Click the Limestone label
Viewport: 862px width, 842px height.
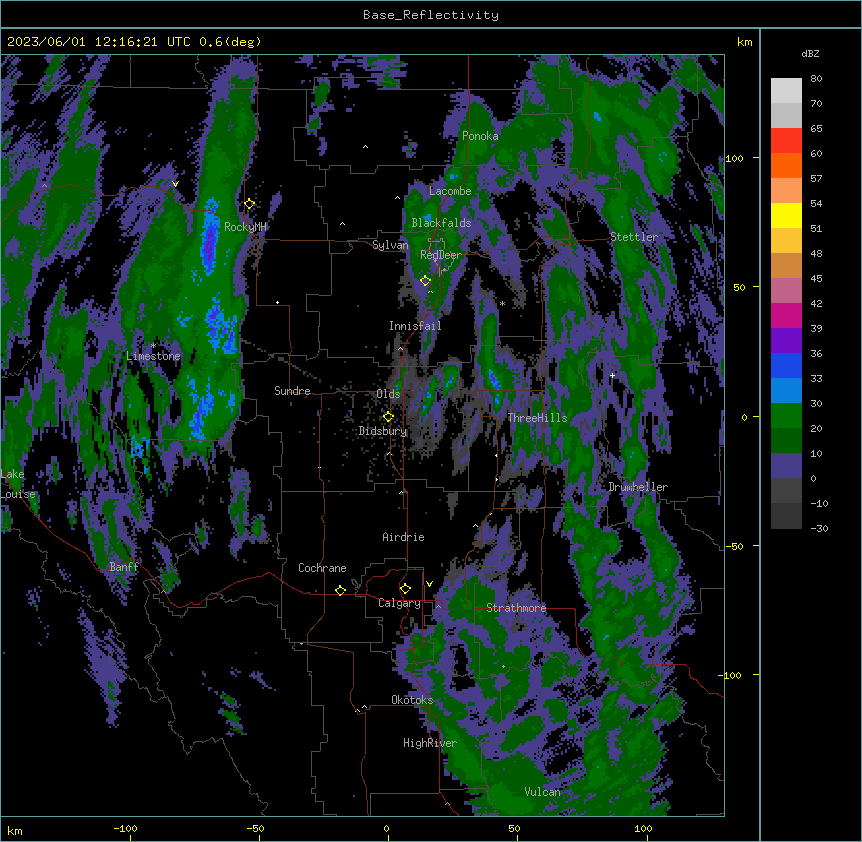coord(153,356)
